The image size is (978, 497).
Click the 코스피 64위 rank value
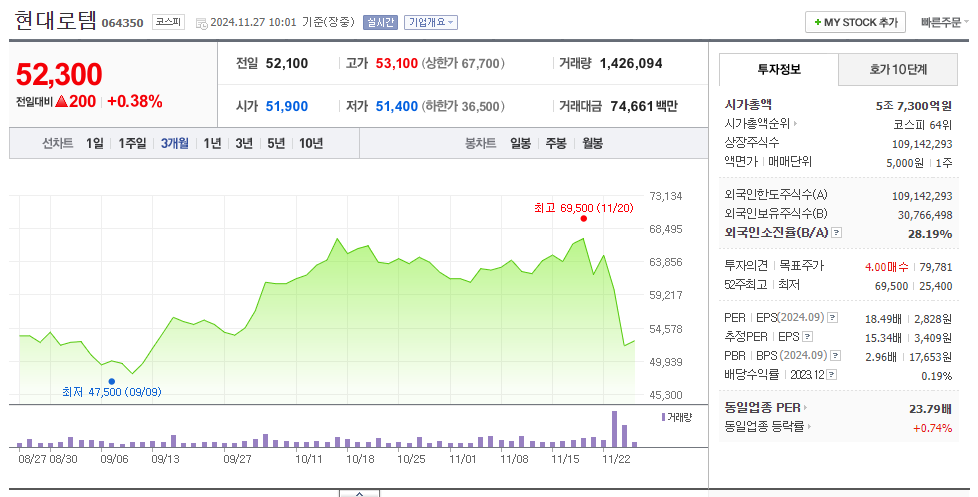coord(922,125)
